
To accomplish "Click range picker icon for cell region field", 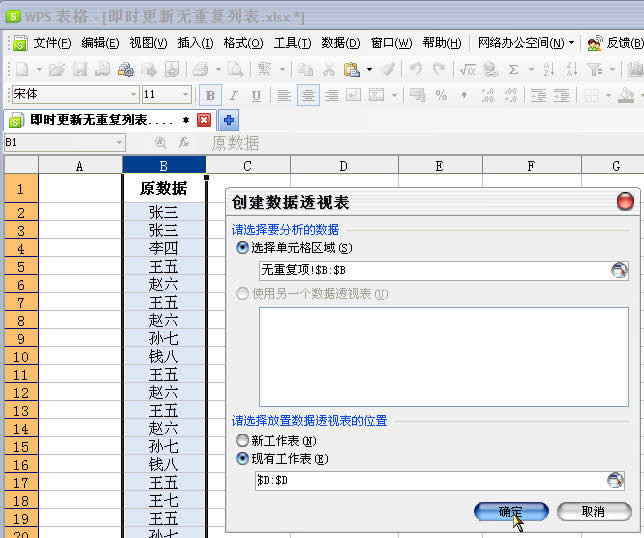I will coord(619,270).
